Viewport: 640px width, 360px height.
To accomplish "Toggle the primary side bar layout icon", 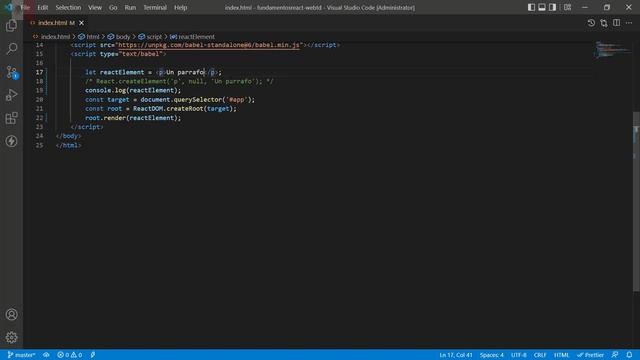I will tap(531, 7).
